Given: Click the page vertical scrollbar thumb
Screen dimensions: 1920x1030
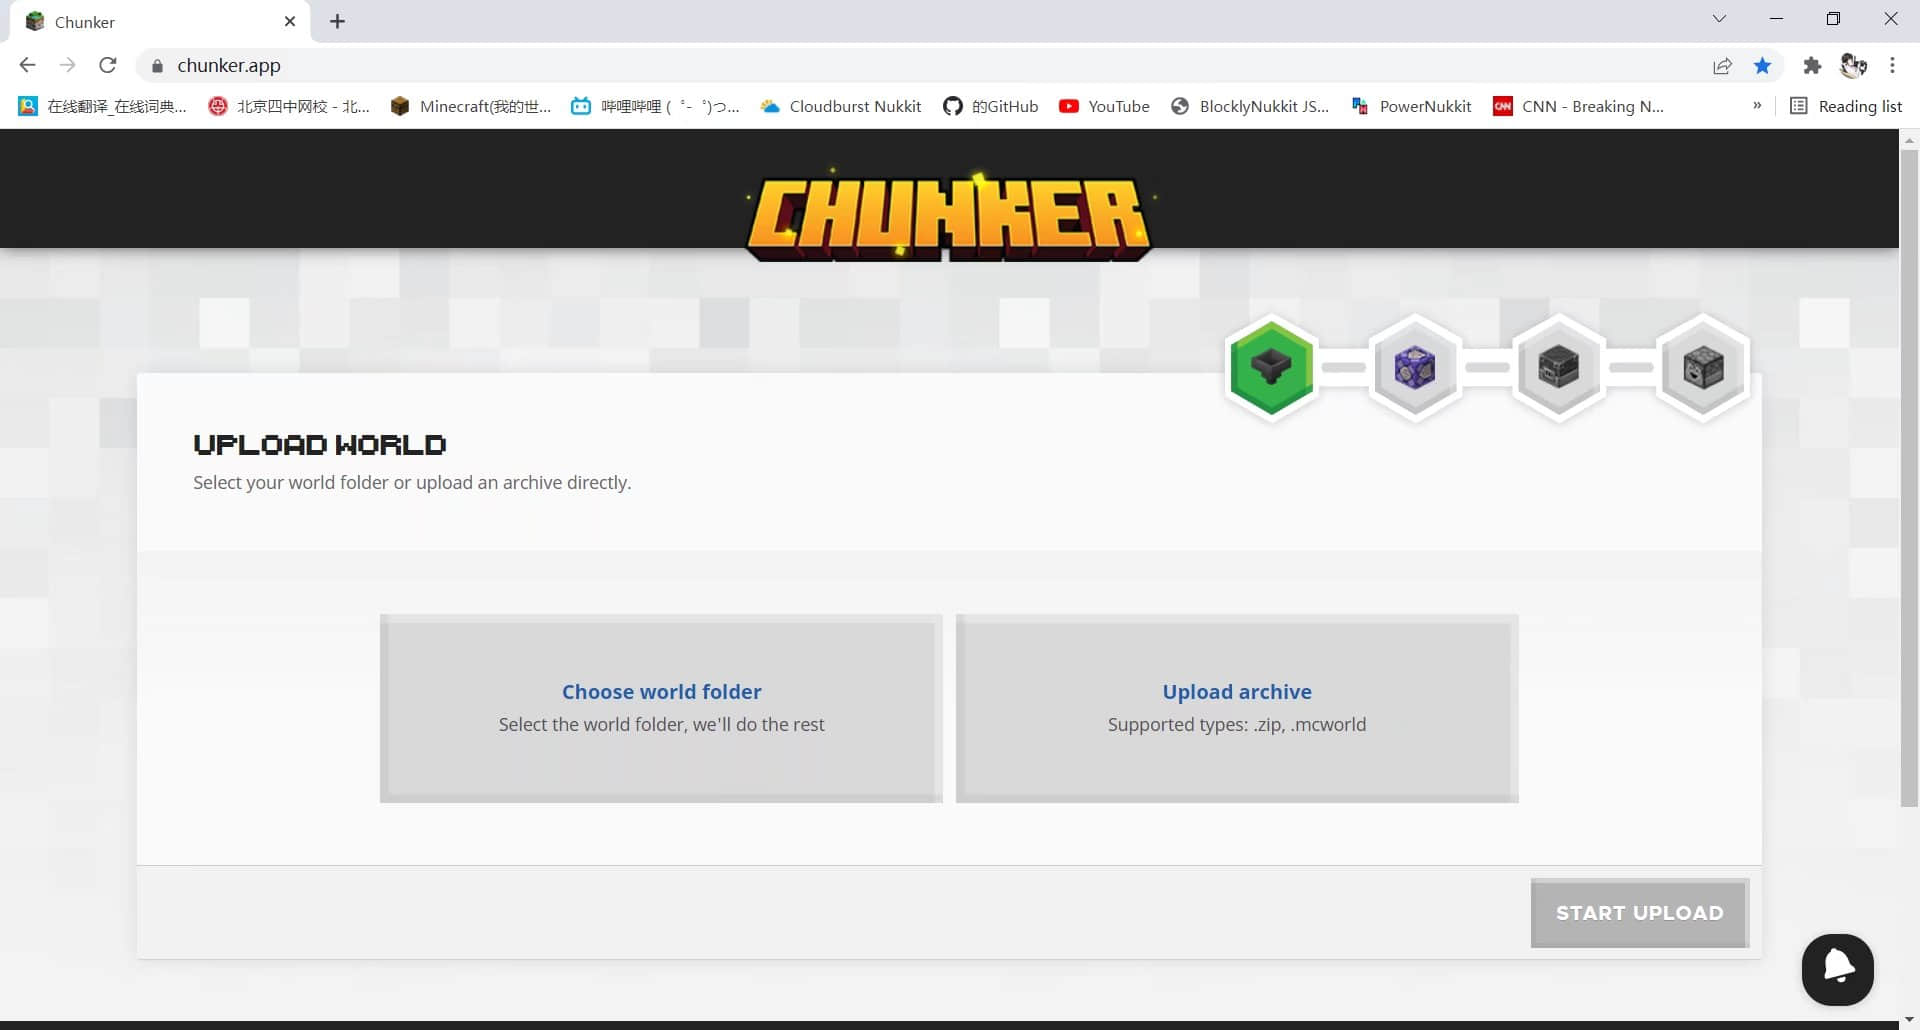Looking at the screenshot, I should tap(1909, 478).
